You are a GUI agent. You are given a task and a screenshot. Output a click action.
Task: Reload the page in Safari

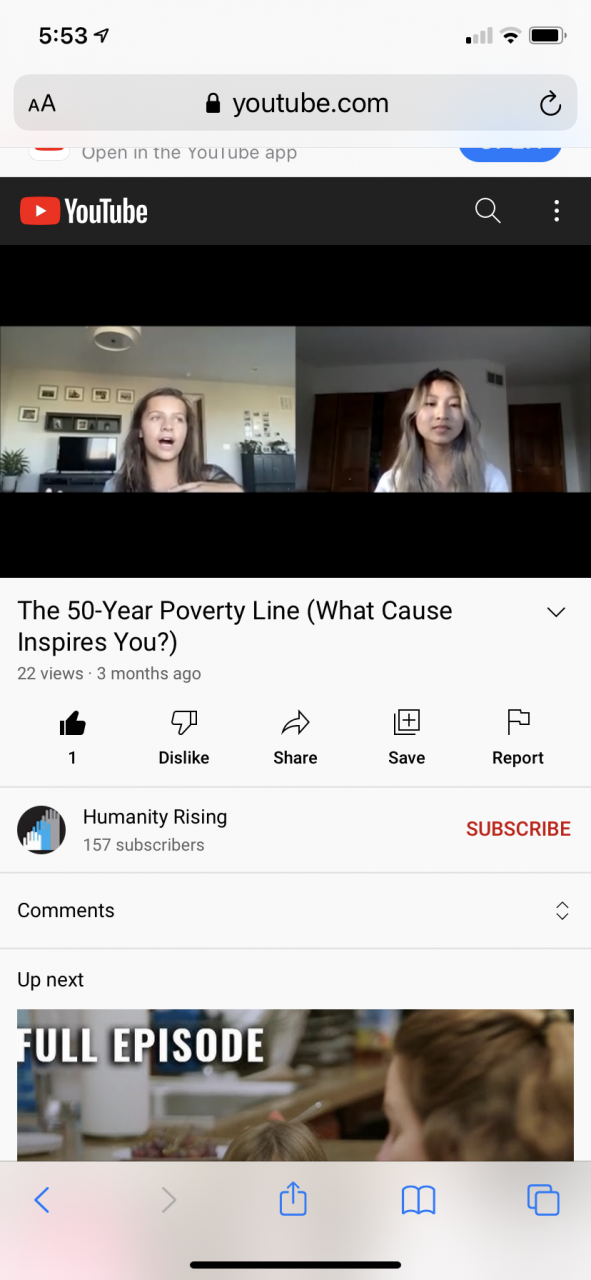(549, 103)
